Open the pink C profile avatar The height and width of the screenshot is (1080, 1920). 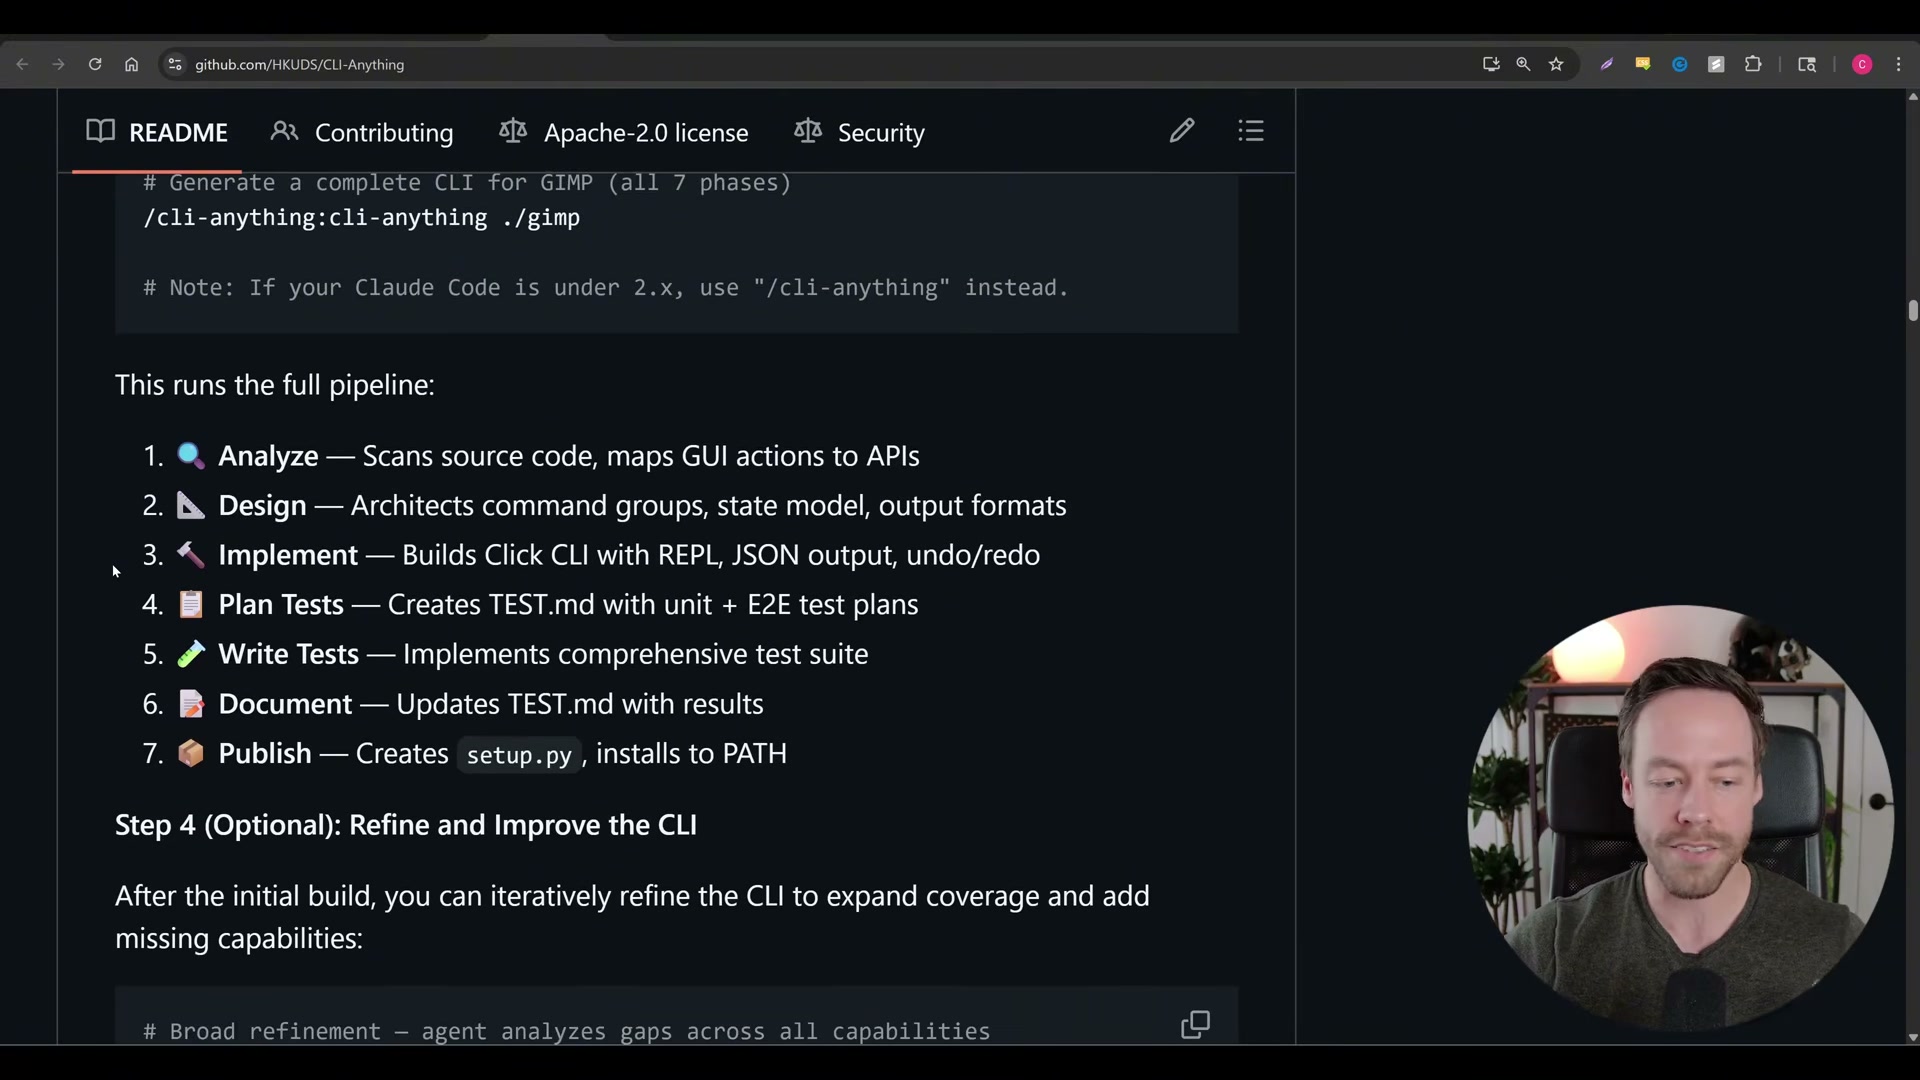1862,64
